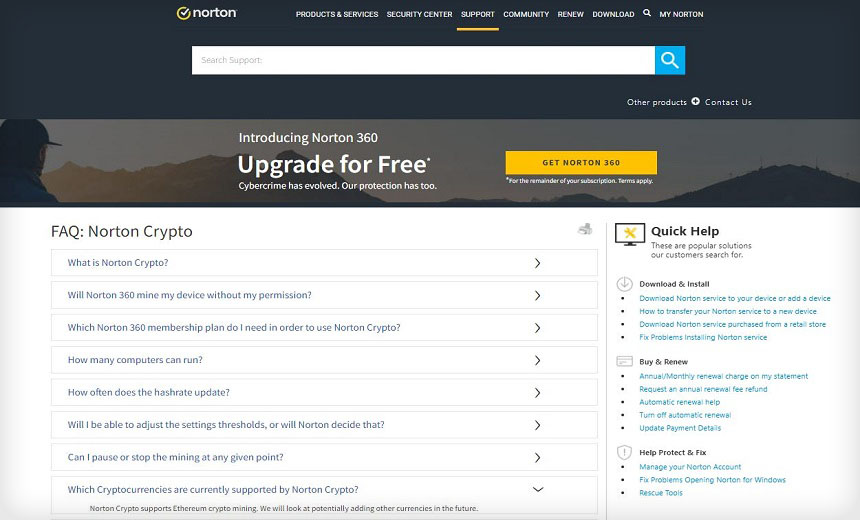Image resolution: width=860 pixels, height=520 pixels.
Task: Click the Help Protect & Fix shield icon
Action: point(624,452)
